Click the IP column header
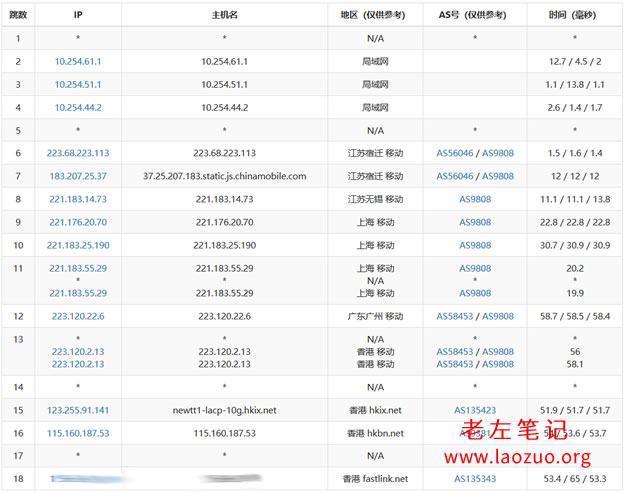Screen dimensions: 625x494 [78, 16]
